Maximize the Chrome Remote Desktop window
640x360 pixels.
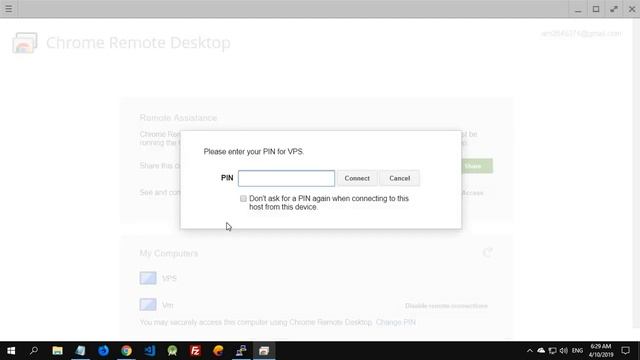(x=596, y=9)
